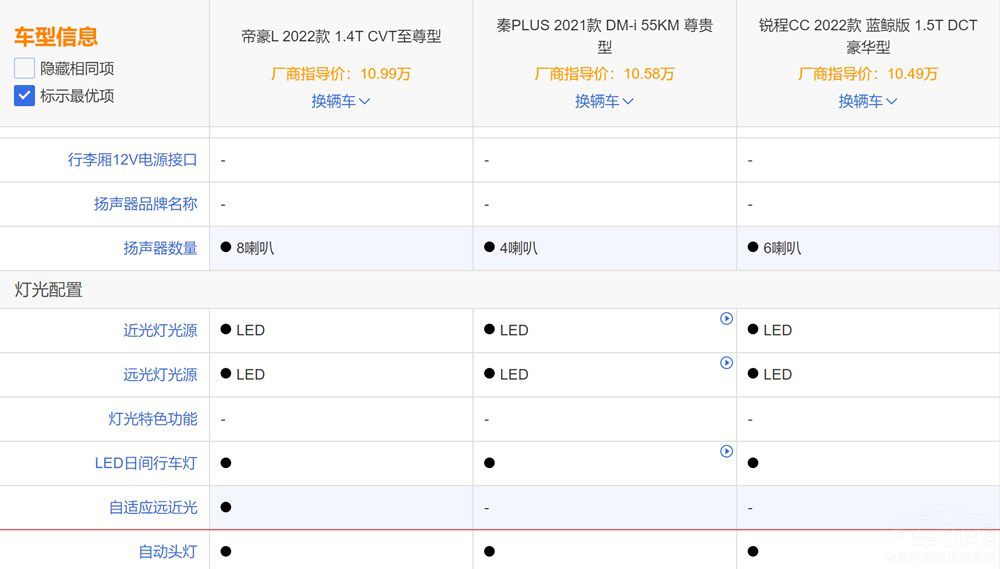
Task: Click the LED日间行车灯 parameter link
Action: tap(146, 463)
